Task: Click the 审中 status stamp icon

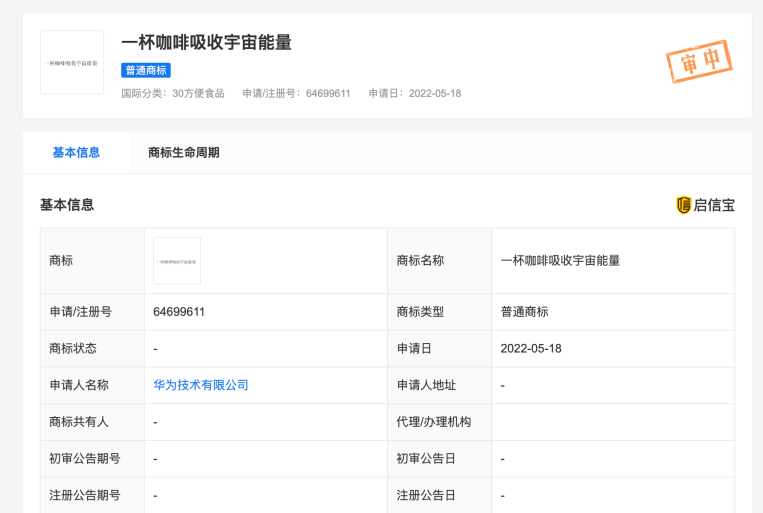Action: tap(699, 62)
